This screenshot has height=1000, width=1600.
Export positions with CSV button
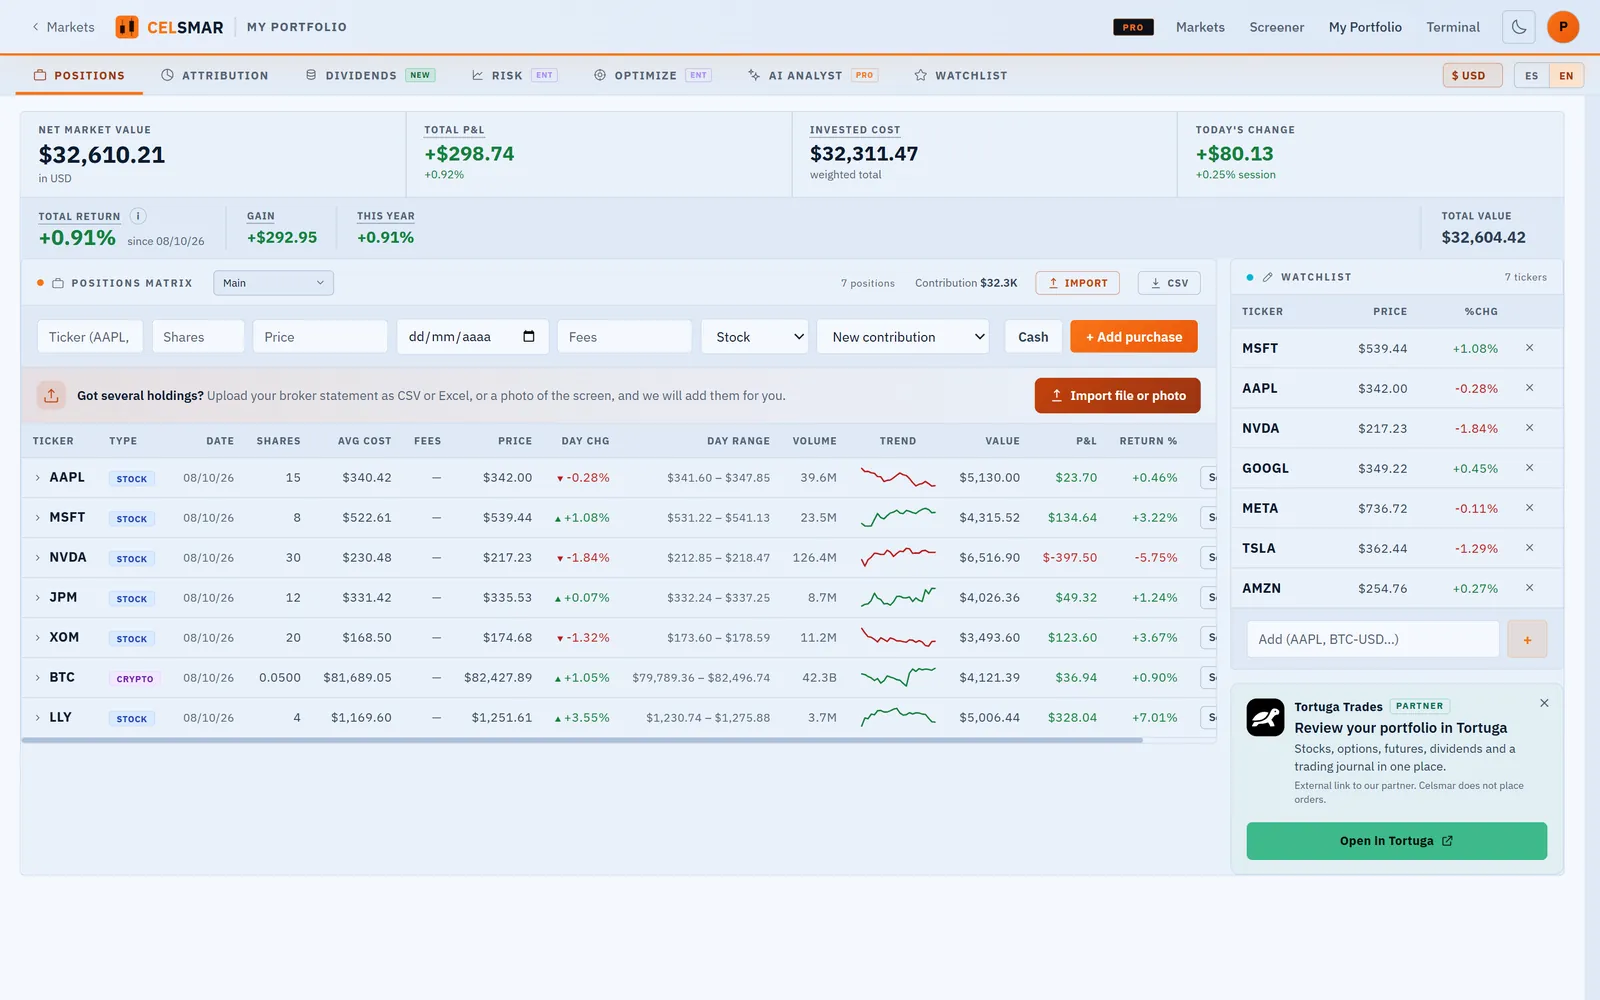tap(1169, 283)
